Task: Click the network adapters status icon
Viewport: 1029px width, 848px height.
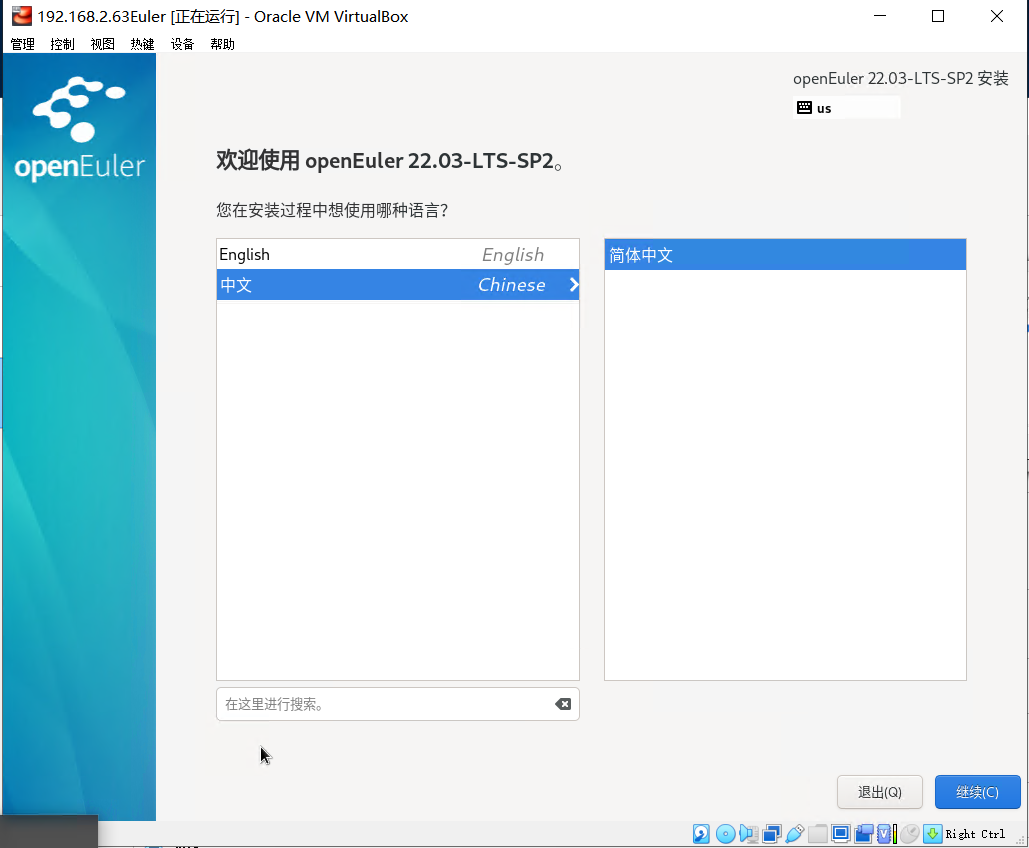Action: click(x=771, y=834)
